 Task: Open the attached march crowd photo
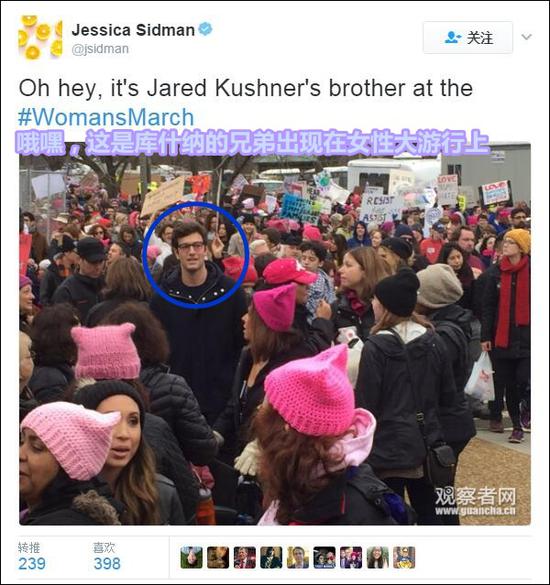(x=275, y=334)
